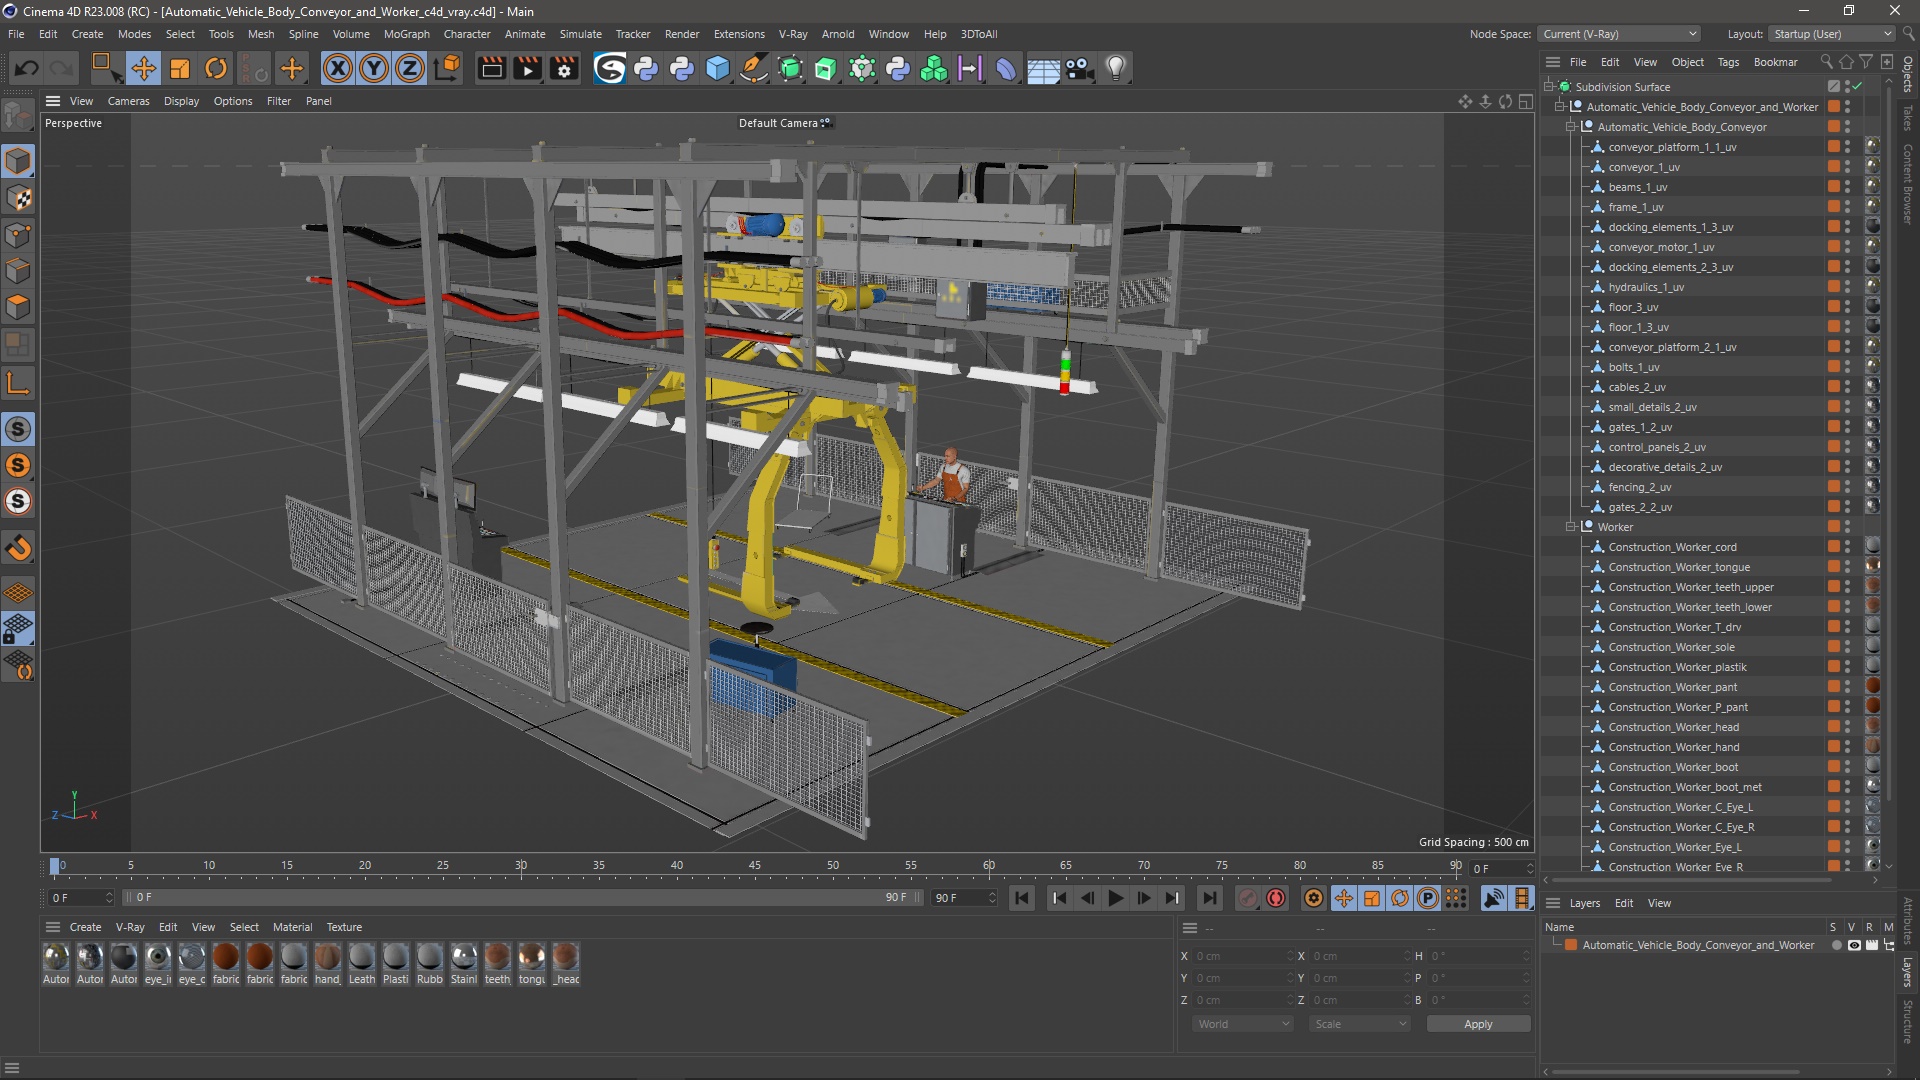
Task: Select the Move tool in the toolbar
Action: pyautogui.click(x=143, y=68)
